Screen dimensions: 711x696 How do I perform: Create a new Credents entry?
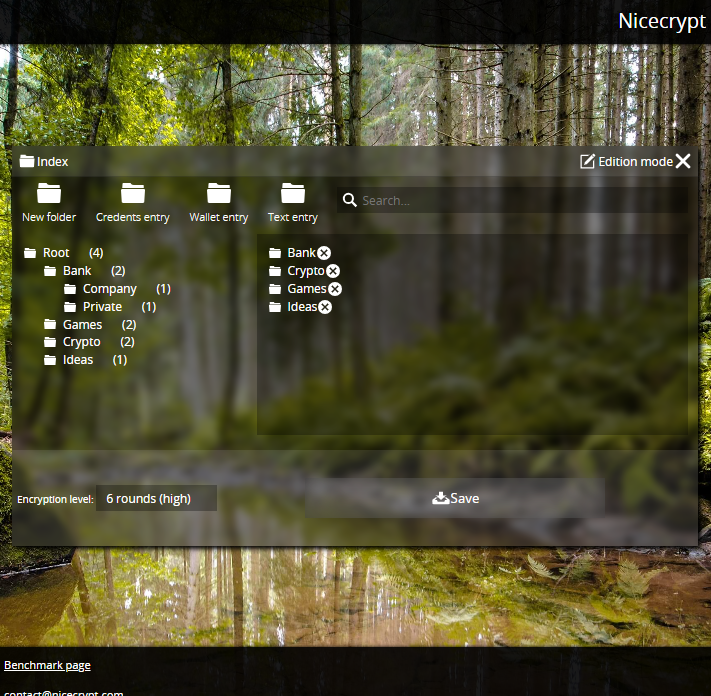[133, 193]
